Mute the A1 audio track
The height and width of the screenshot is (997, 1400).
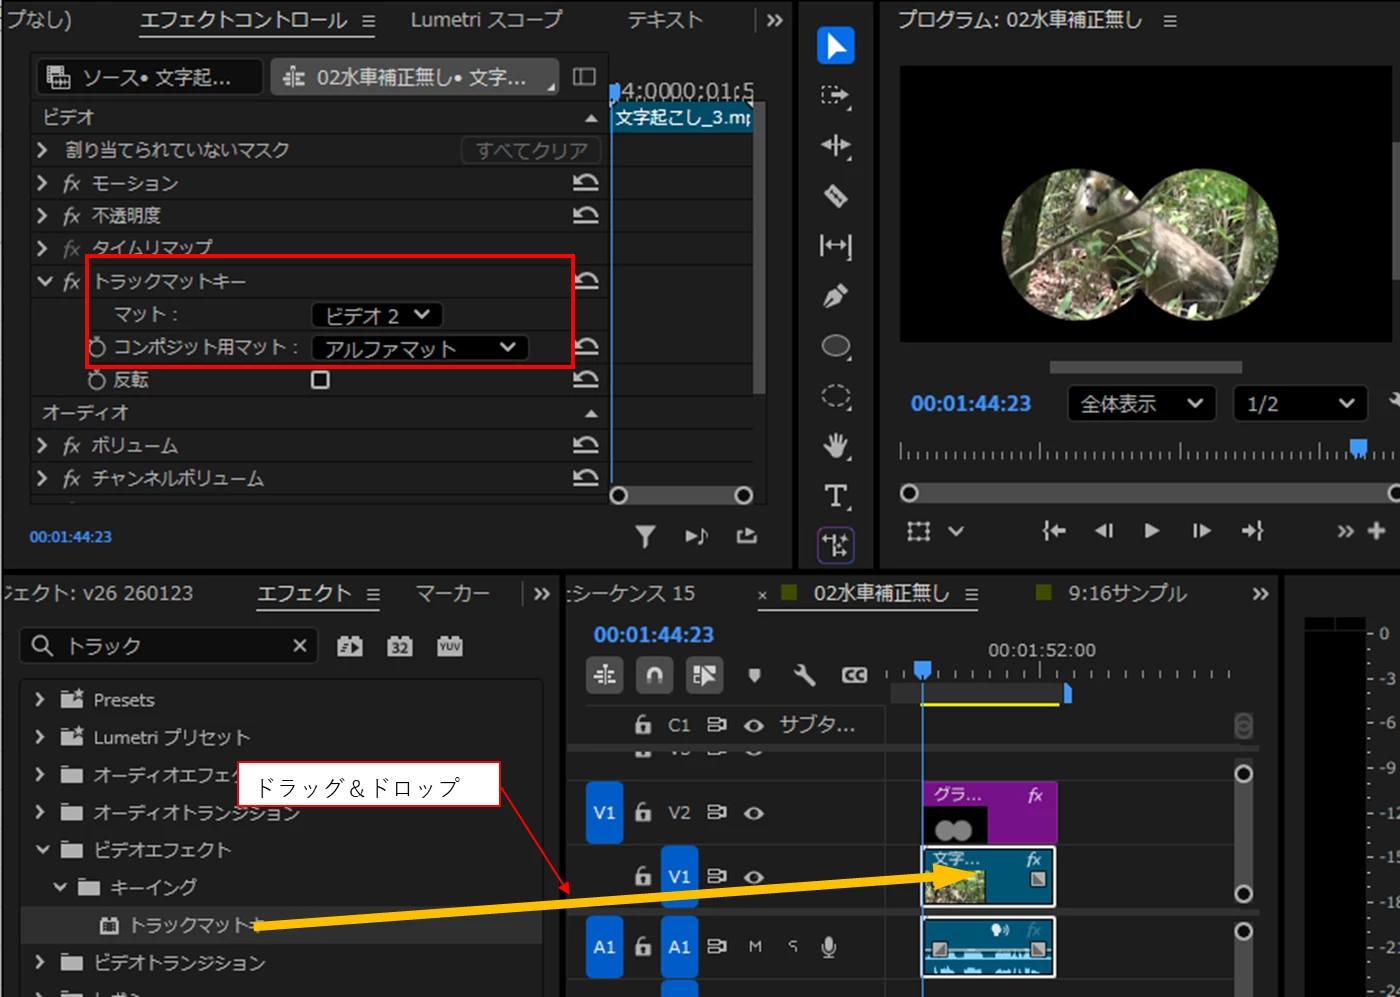pyautogui.click(x=755, y=946)
